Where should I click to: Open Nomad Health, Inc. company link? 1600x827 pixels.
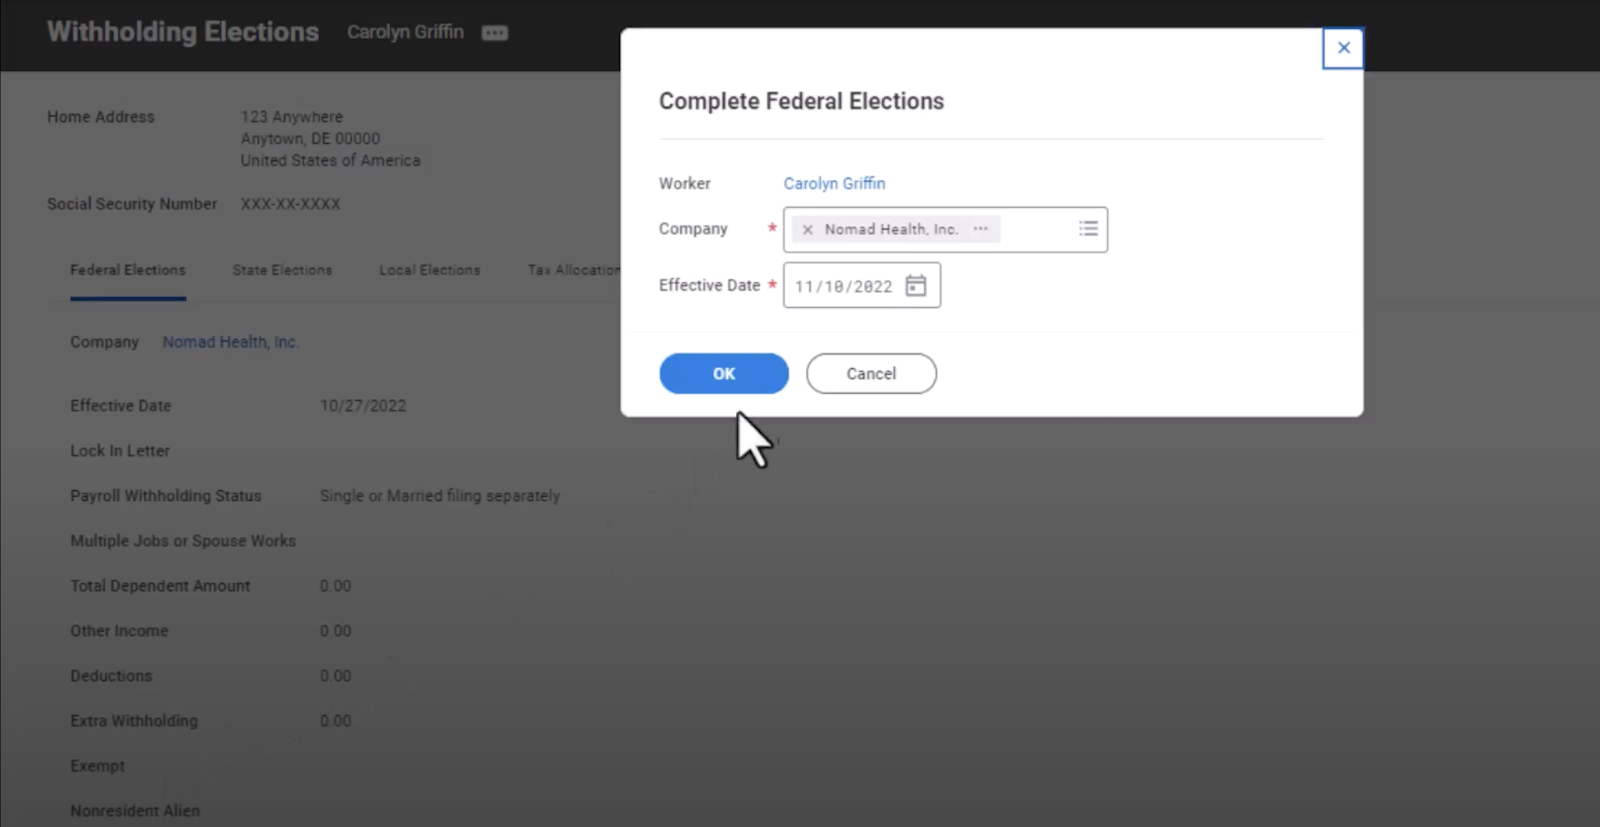pyautogui.click(x=231, y=342)
